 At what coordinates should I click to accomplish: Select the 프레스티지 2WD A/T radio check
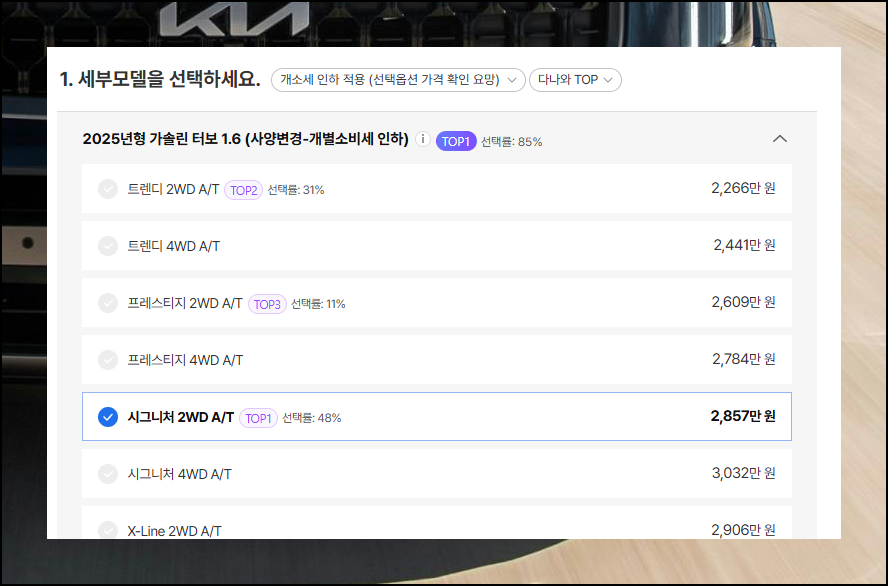pyautogui.click(x=108, y=303)
